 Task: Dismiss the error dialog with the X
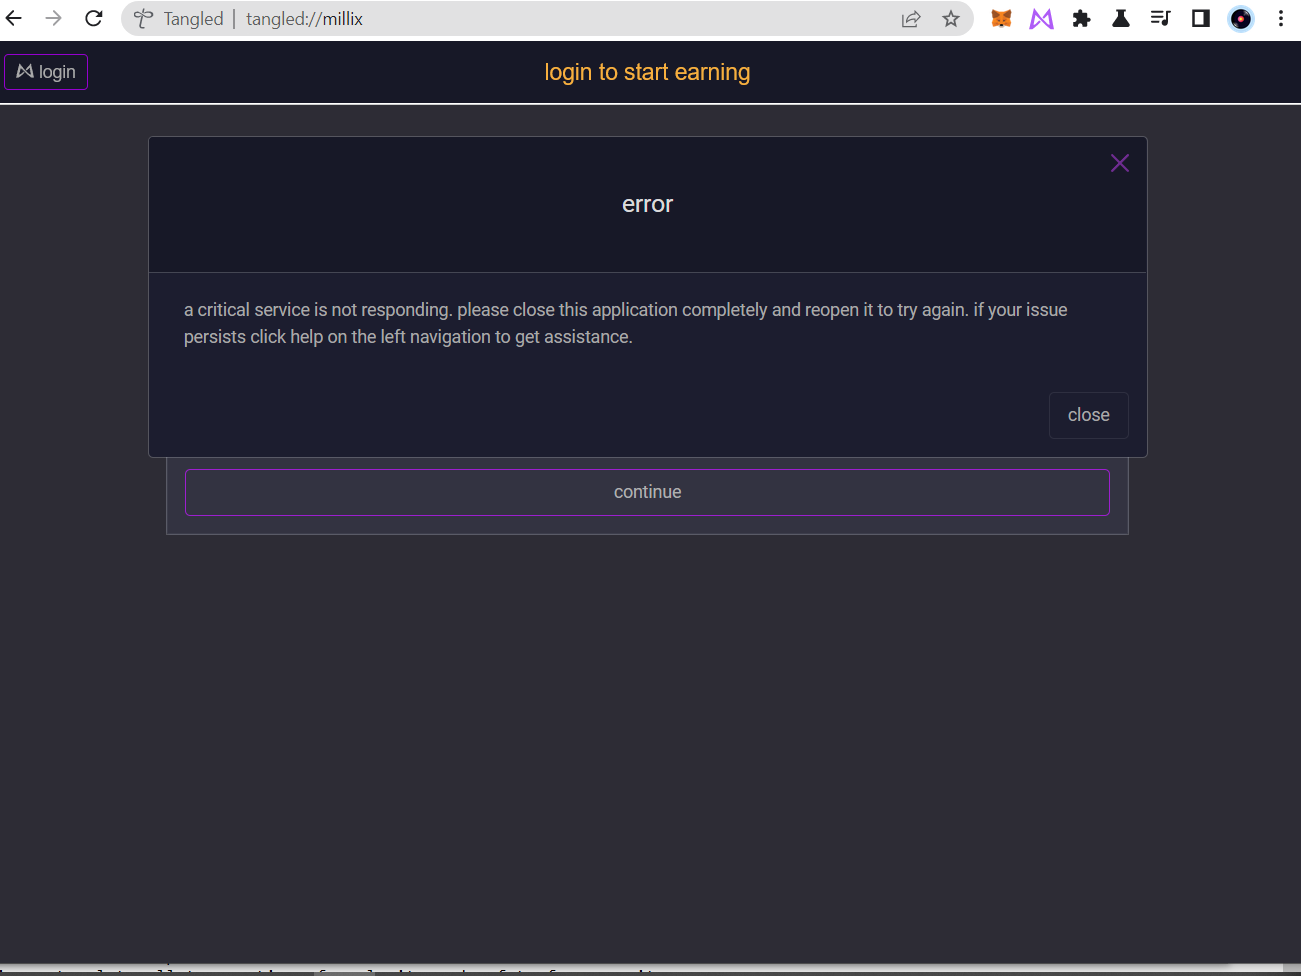click(x=1120, y=163)
